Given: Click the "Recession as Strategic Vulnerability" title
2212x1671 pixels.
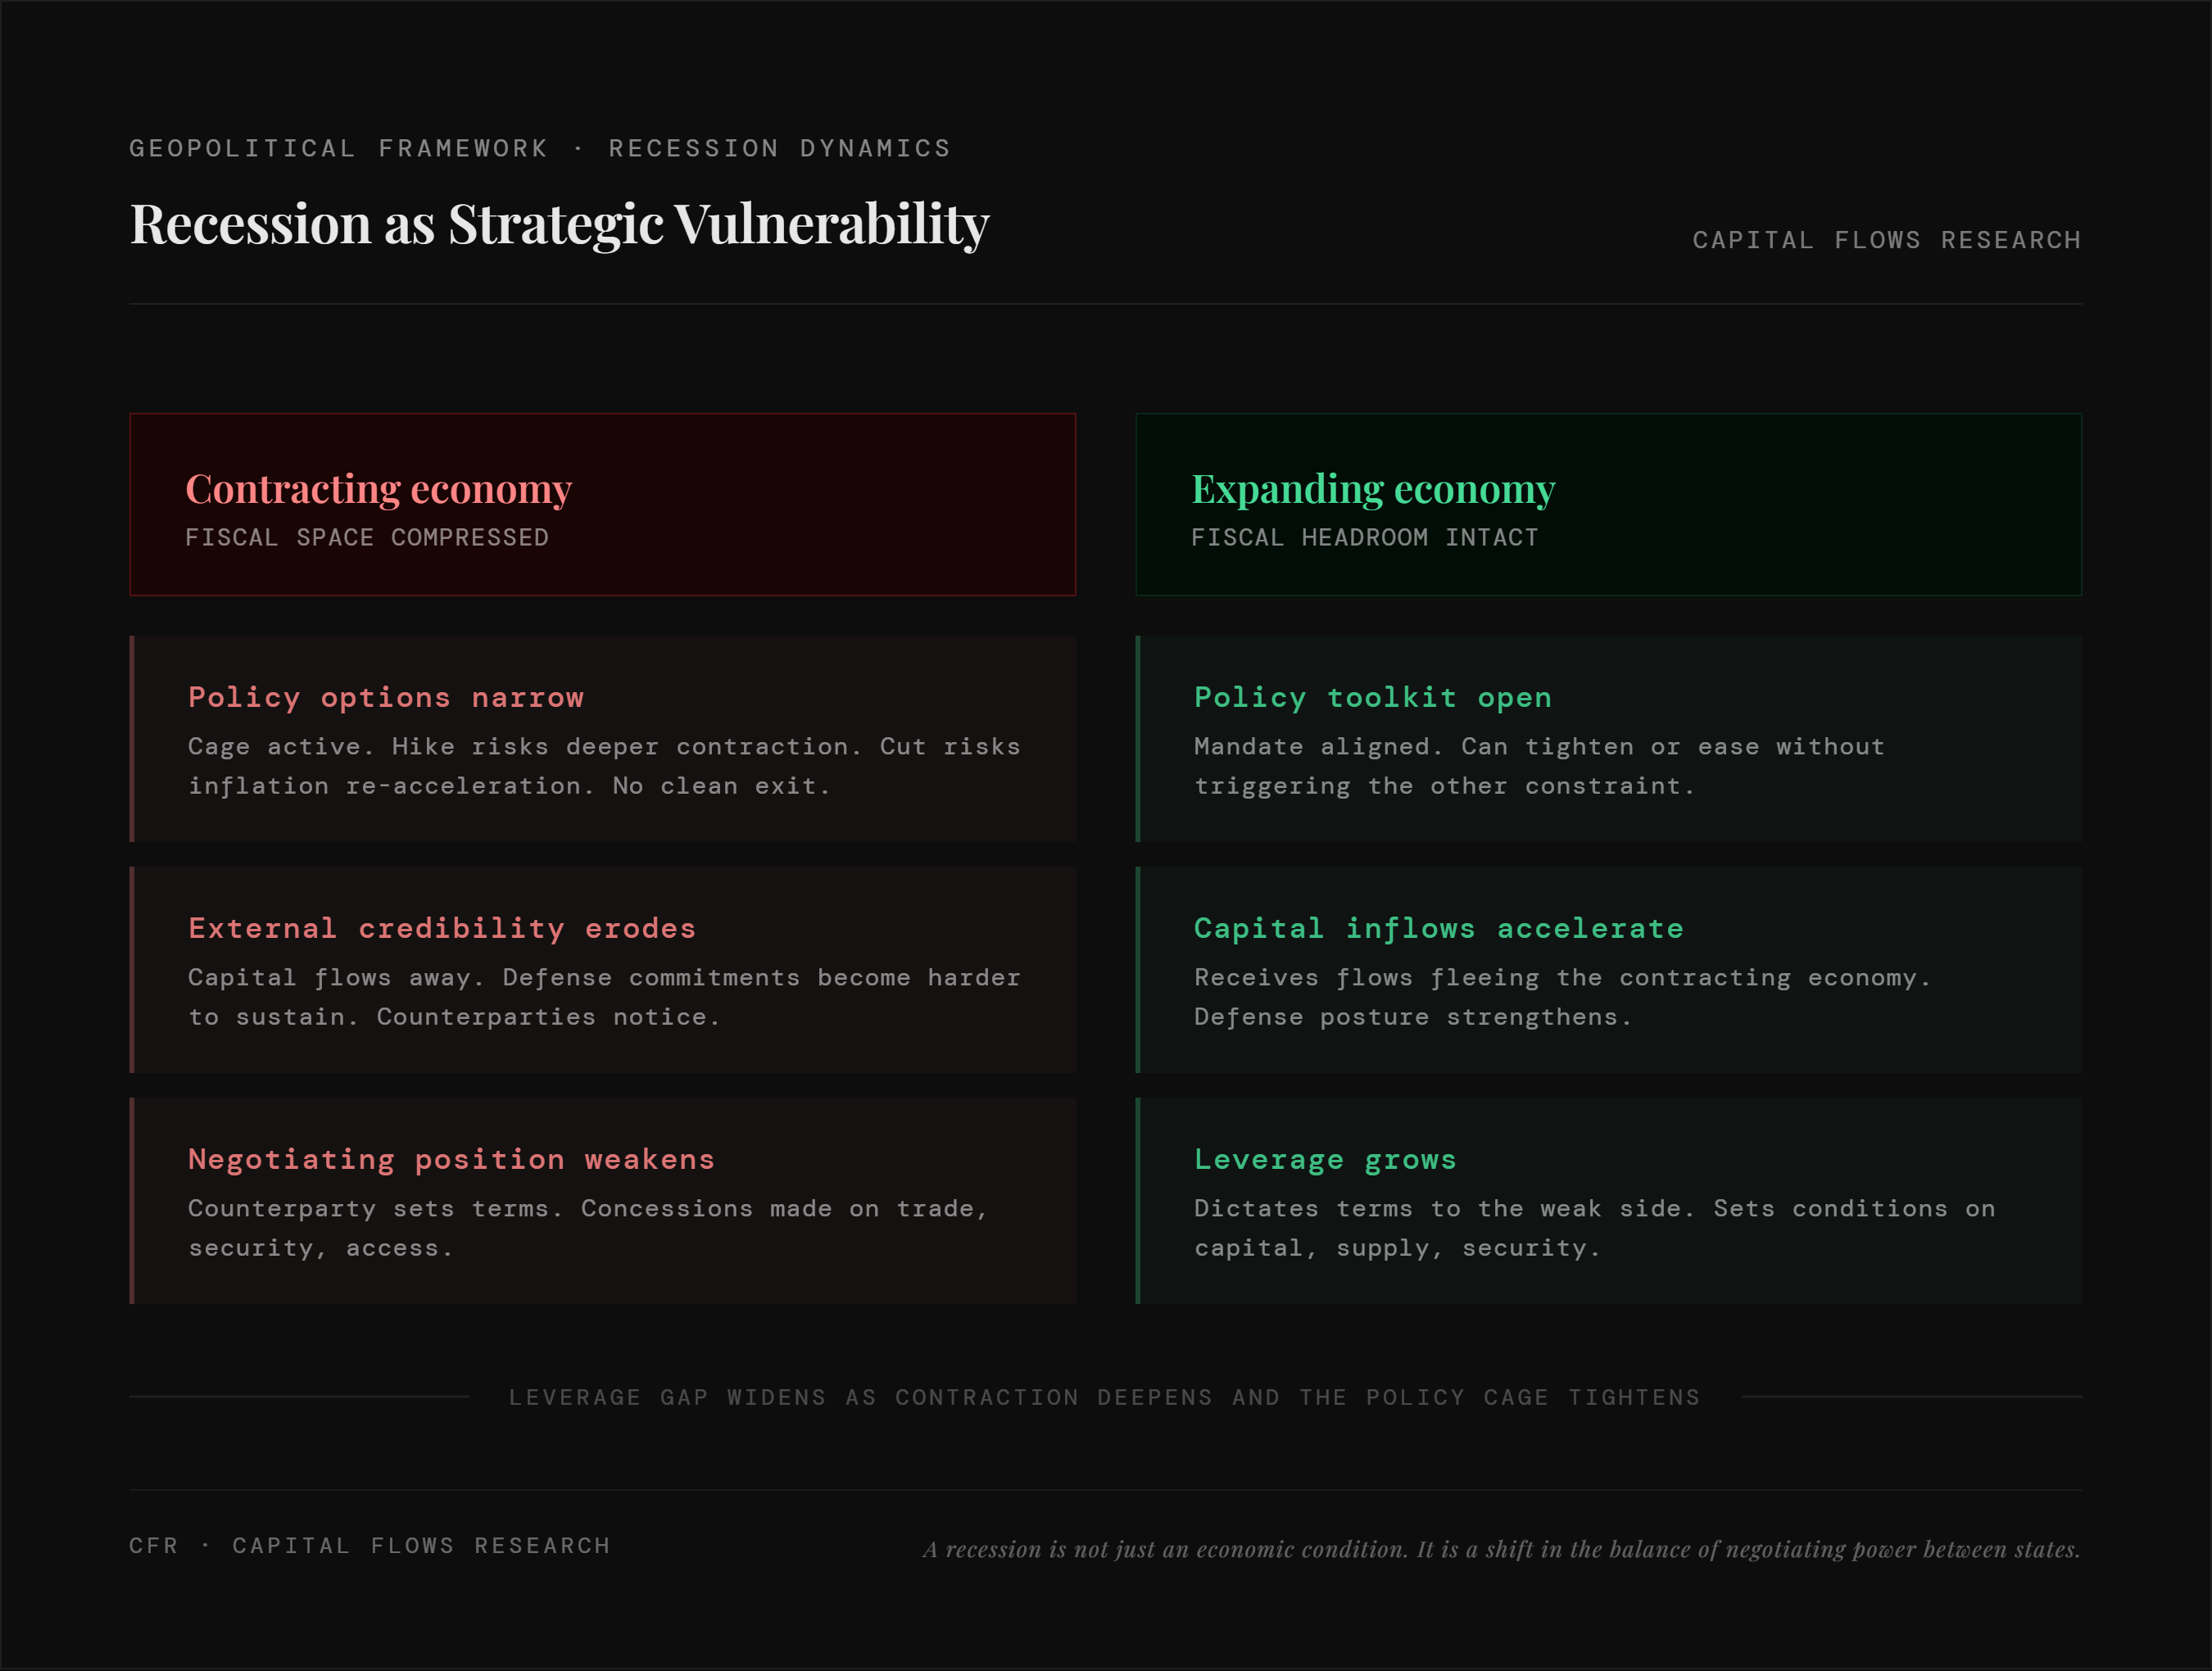Looking at the screenshot, I should (x=559, y=224).
